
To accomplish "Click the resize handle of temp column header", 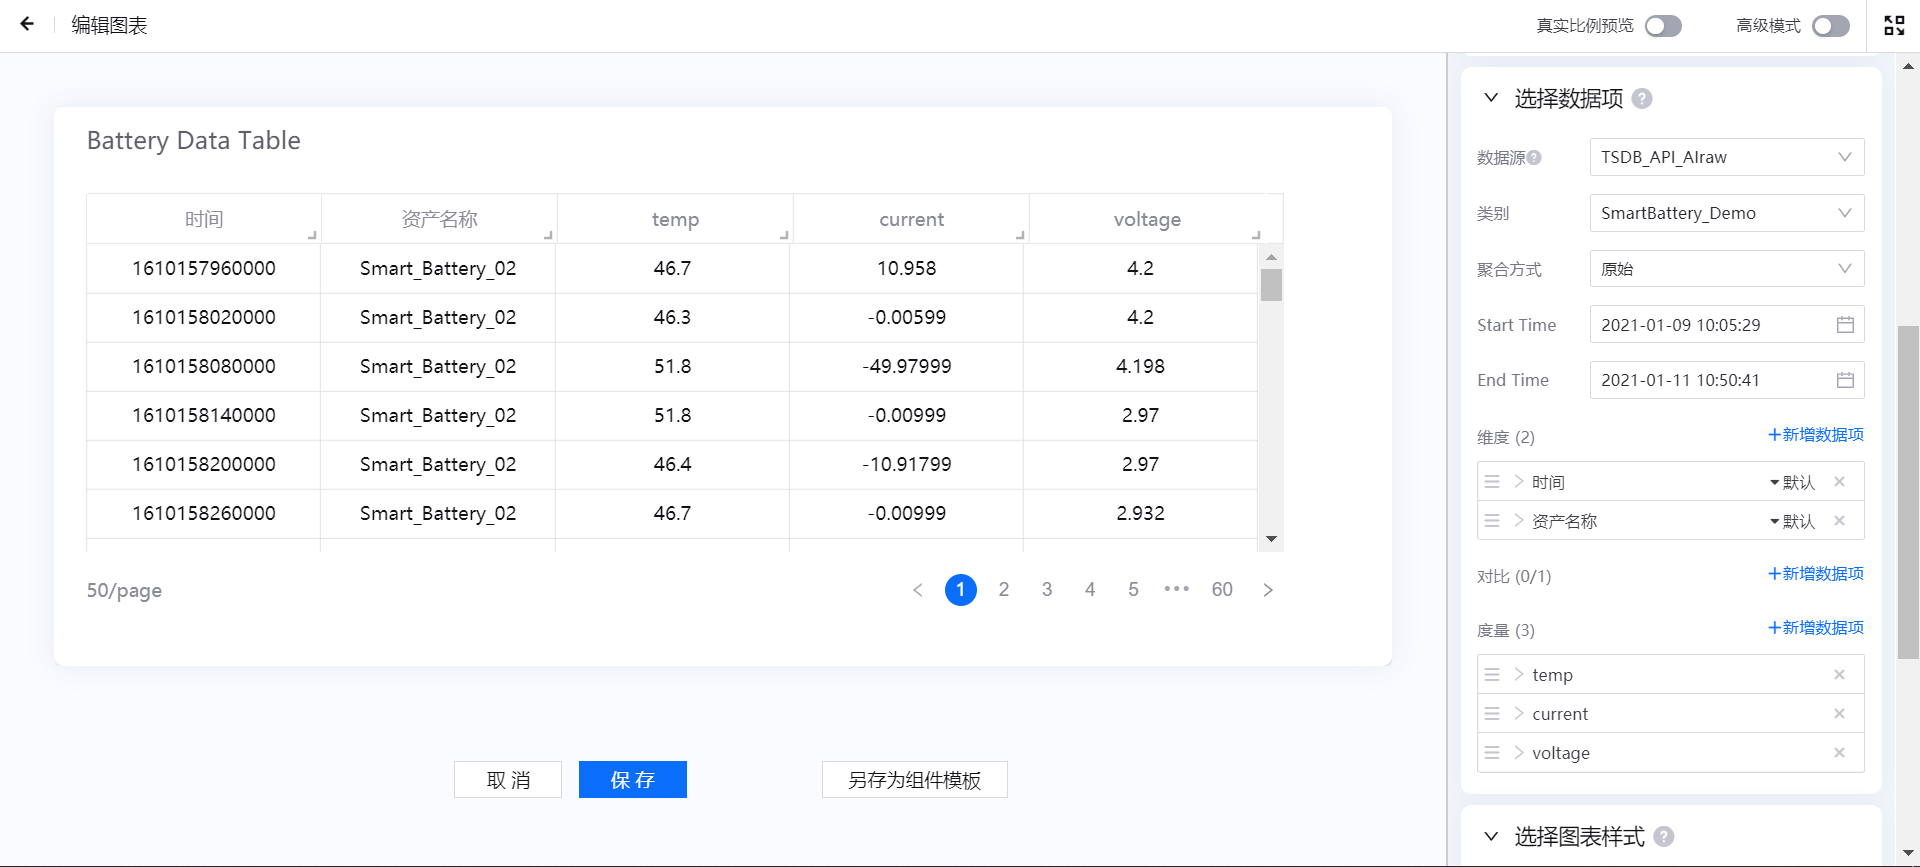I will point(784,235).
